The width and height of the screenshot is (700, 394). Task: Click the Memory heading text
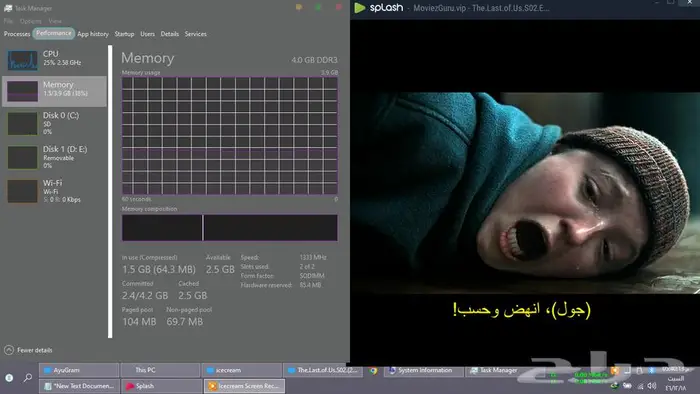coord(148,58)
